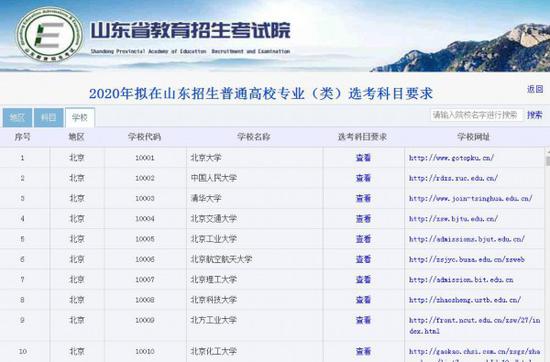Visit the zsjyc.buaa.edu.cn link
Viewport: 550px width, 362px height.
[467, 260]
